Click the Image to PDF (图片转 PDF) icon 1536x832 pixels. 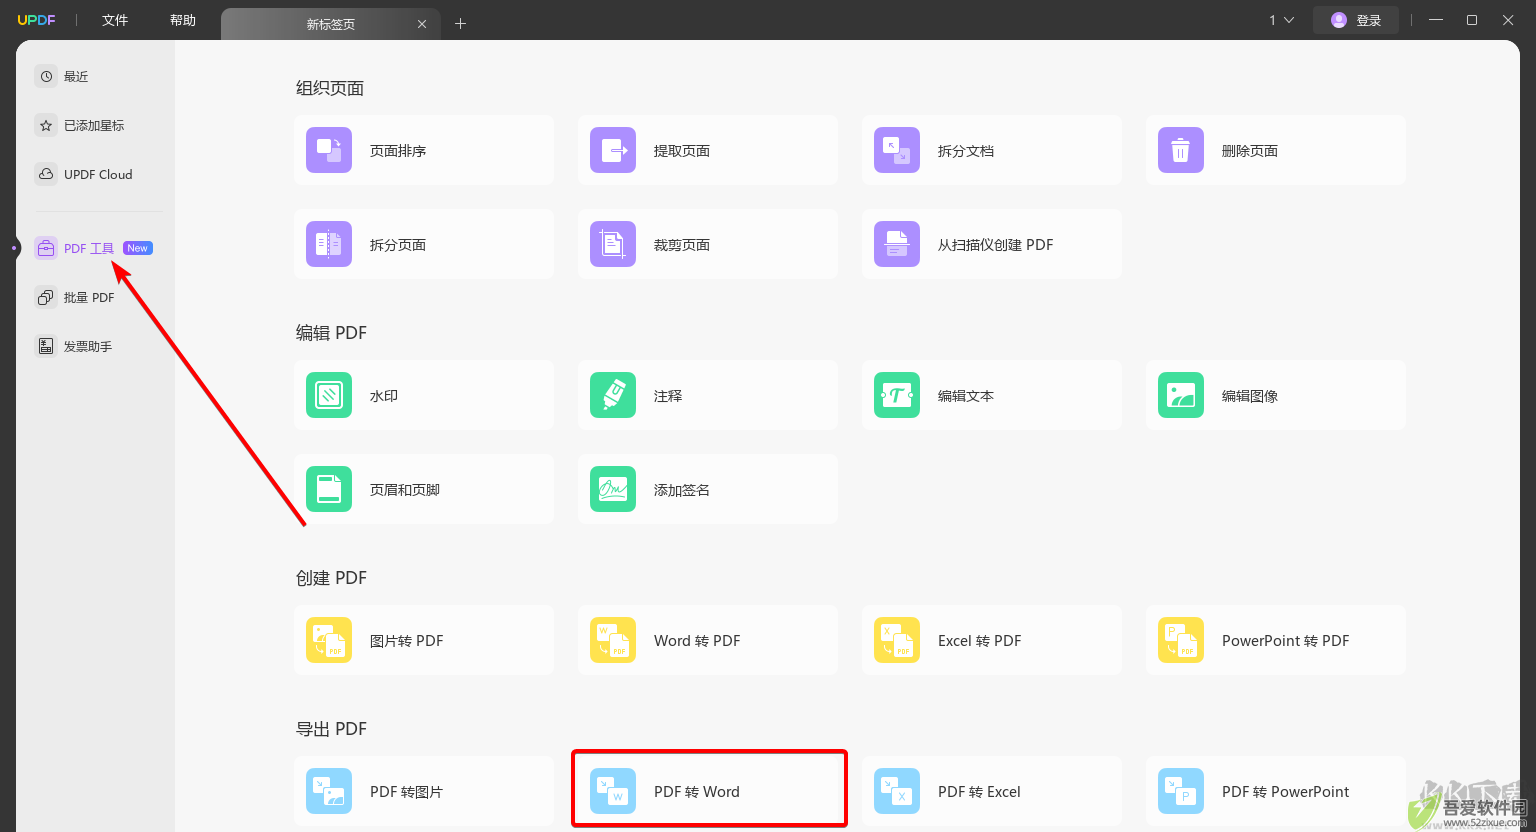tap(329, 640)
